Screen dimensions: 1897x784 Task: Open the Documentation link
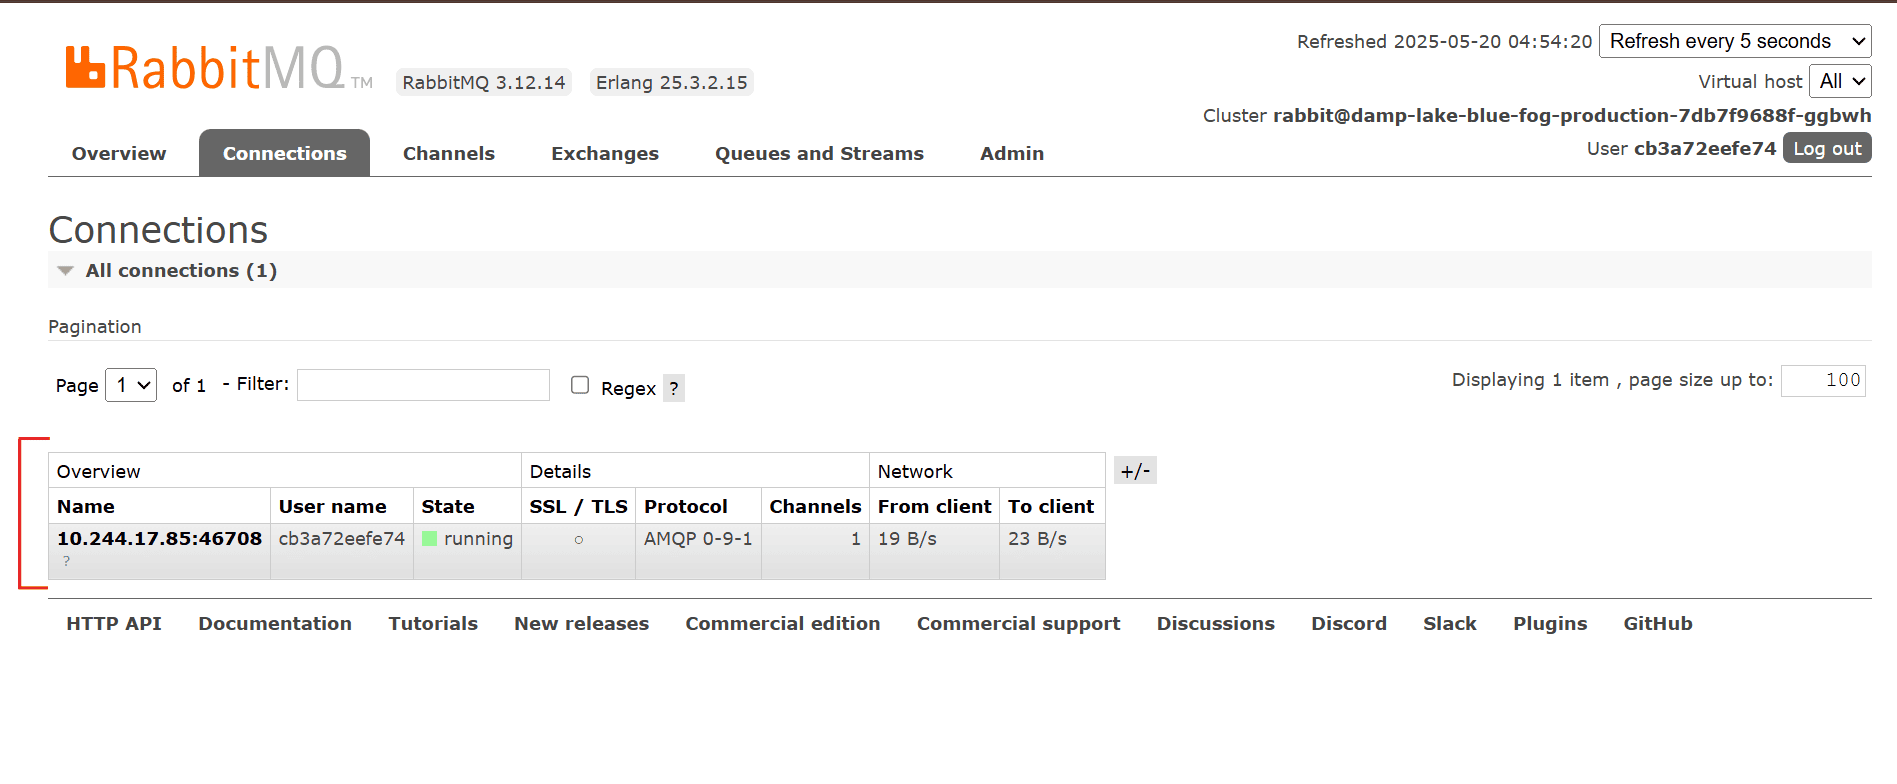click(275, 623)
